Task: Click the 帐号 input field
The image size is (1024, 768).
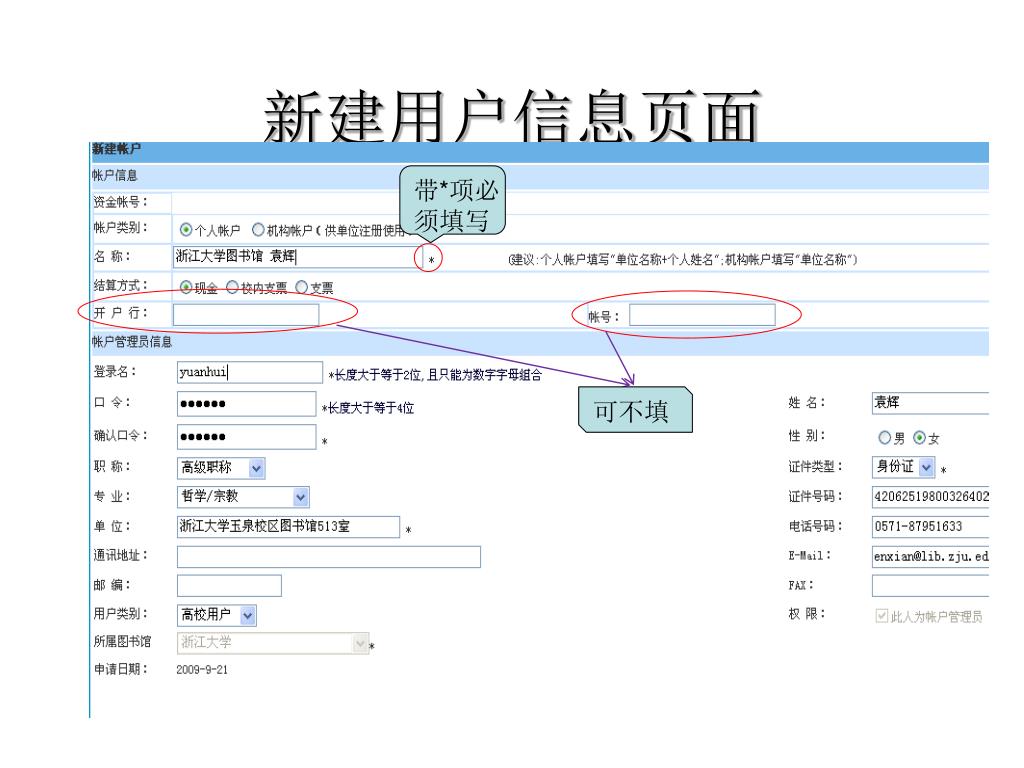Action: point(702,315)
